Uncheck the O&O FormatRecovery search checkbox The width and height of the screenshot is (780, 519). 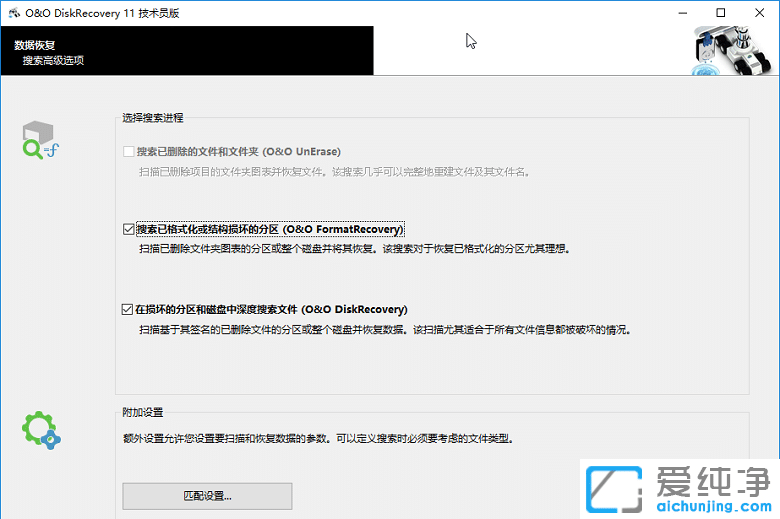[128, 229]
